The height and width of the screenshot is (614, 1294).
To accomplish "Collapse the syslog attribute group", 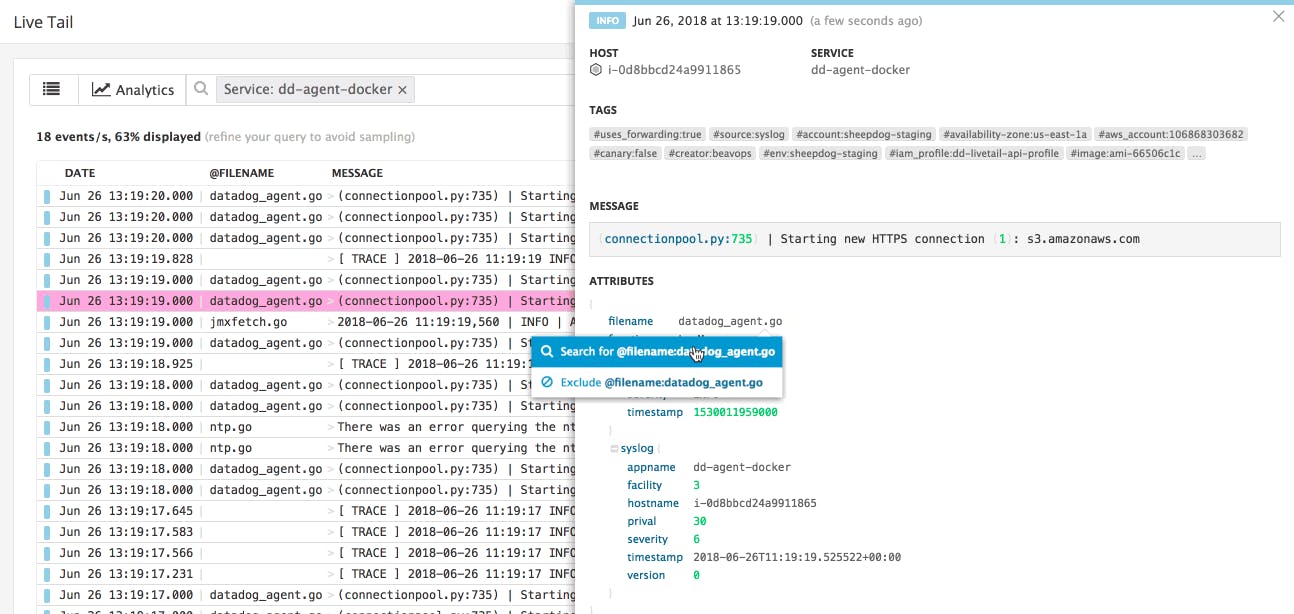I will pos(612,448).
